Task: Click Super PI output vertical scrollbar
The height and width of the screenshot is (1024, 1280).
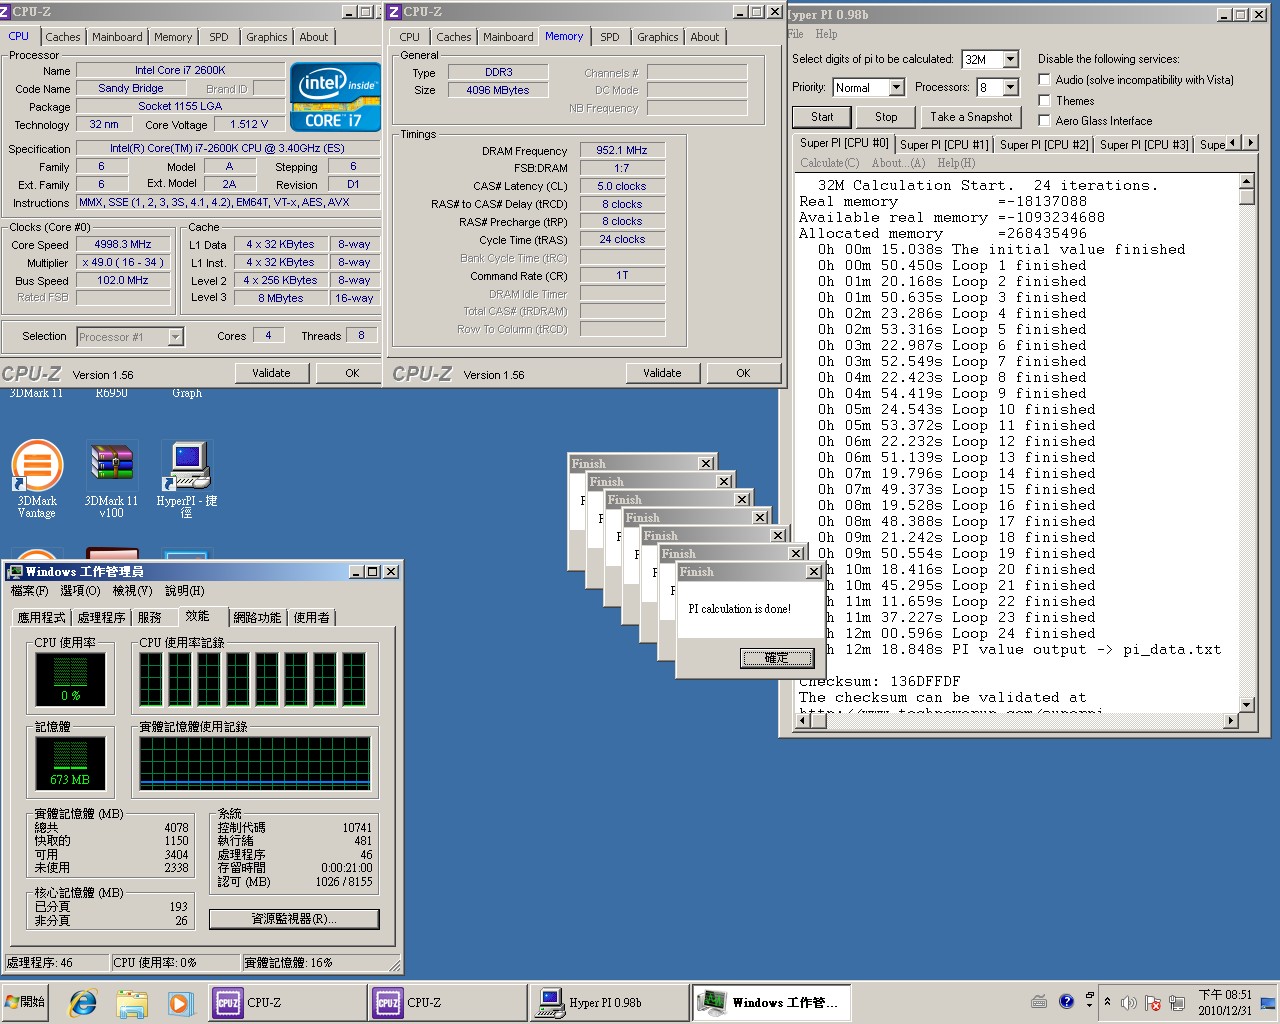Action: point(1246,443)
